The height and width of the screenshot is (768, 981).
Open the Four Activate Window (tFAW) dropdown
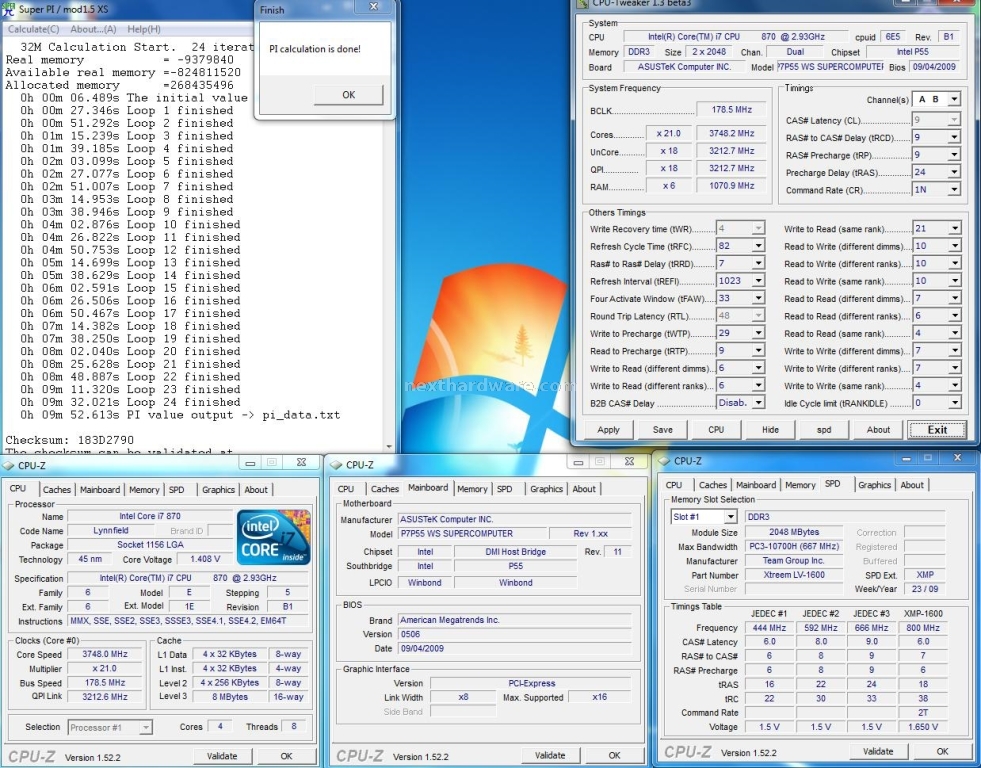(x=758, y=298)
